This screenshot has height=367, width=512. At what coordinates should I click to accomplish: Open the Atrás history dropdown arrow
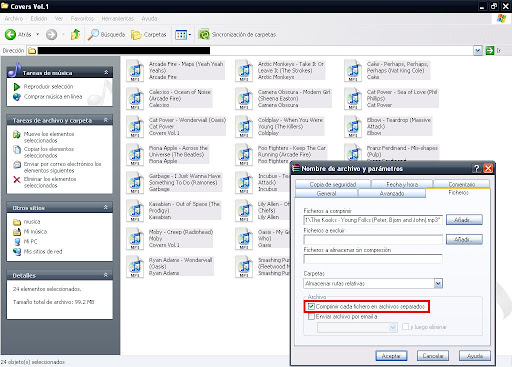pos(38,34)
